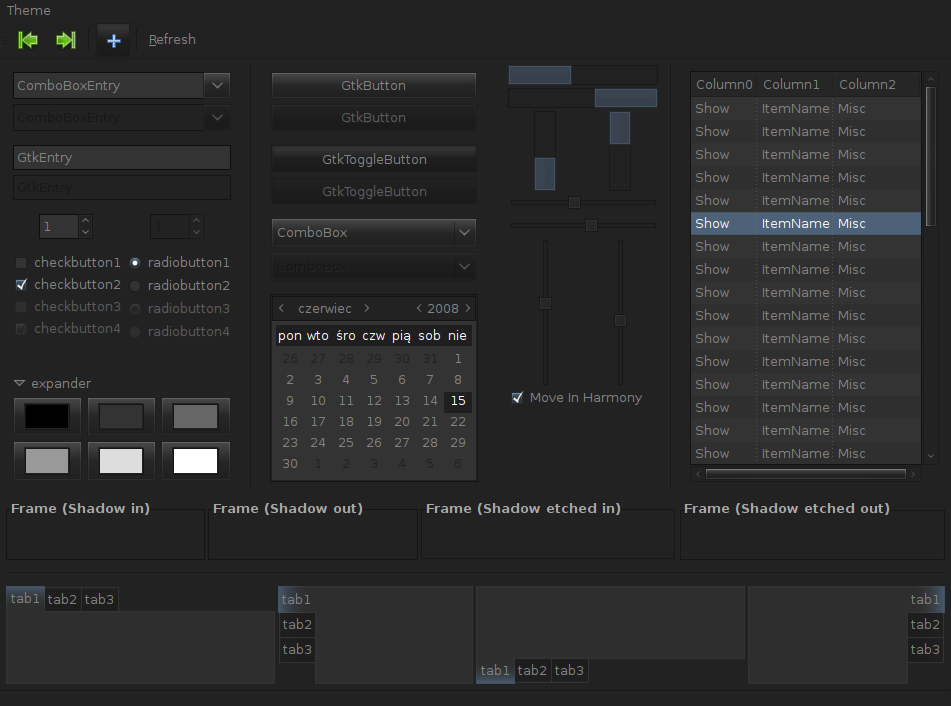Increase the spin button value
Screen dimensions: 951x706
[85, 221]
